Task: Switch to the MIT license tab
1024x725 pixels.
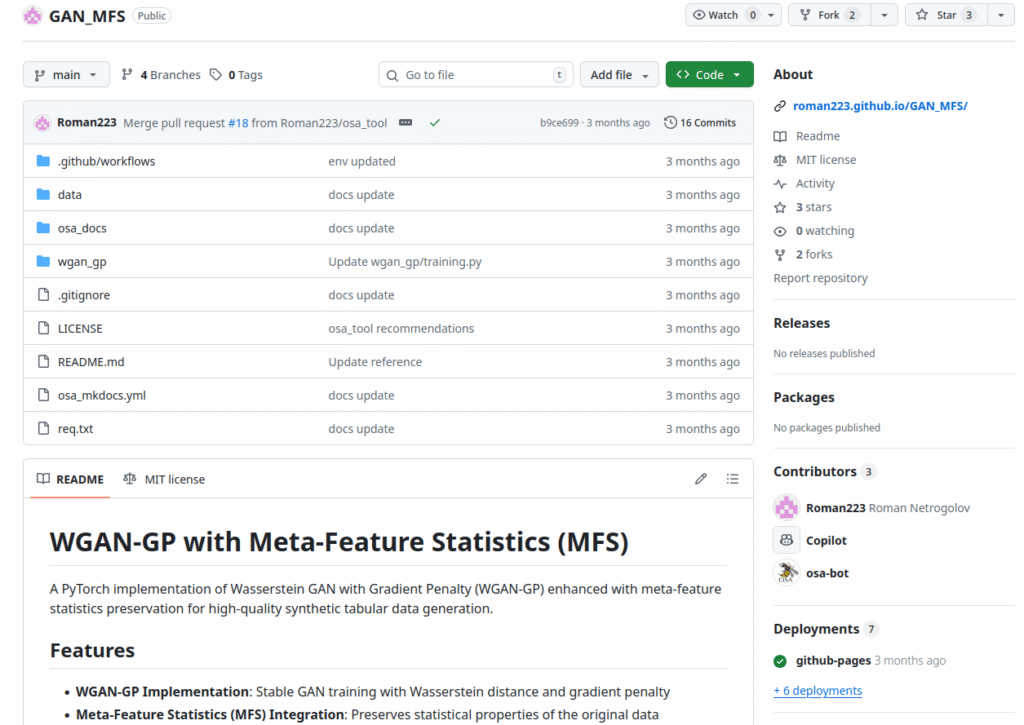Action: click(x=164, y=479)
